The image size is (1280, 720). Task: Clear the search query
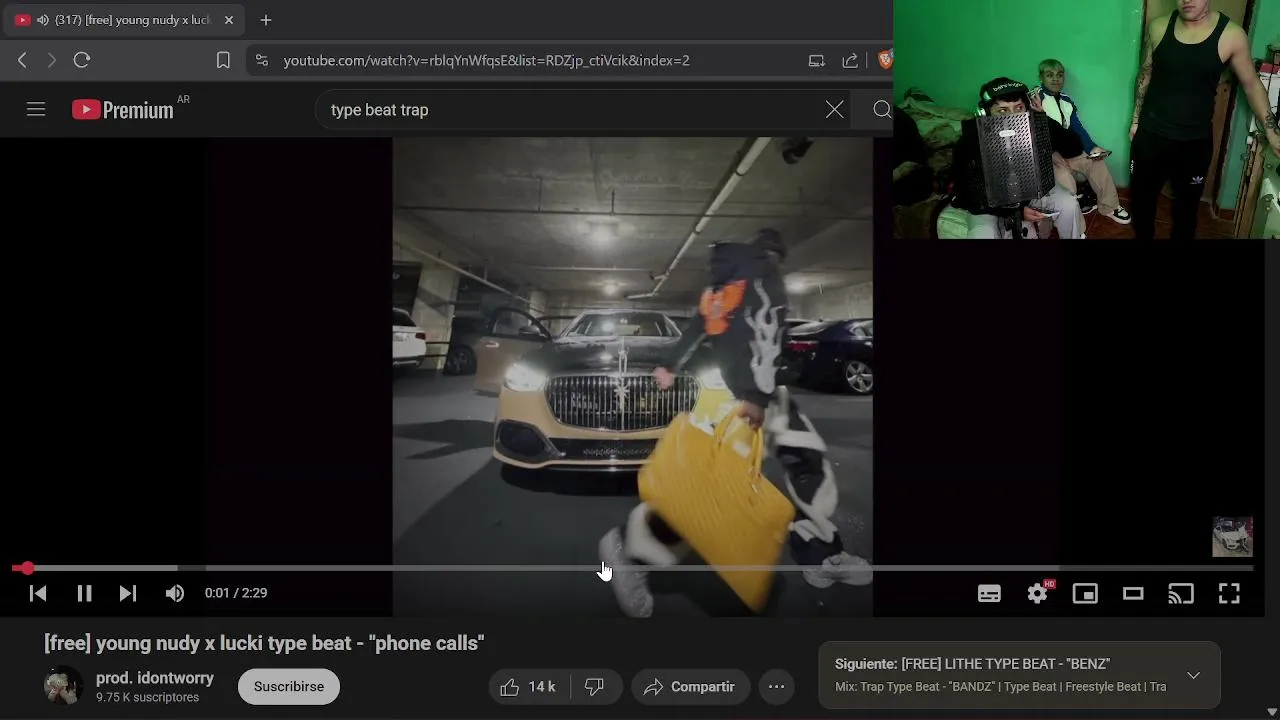click(835, 110)
